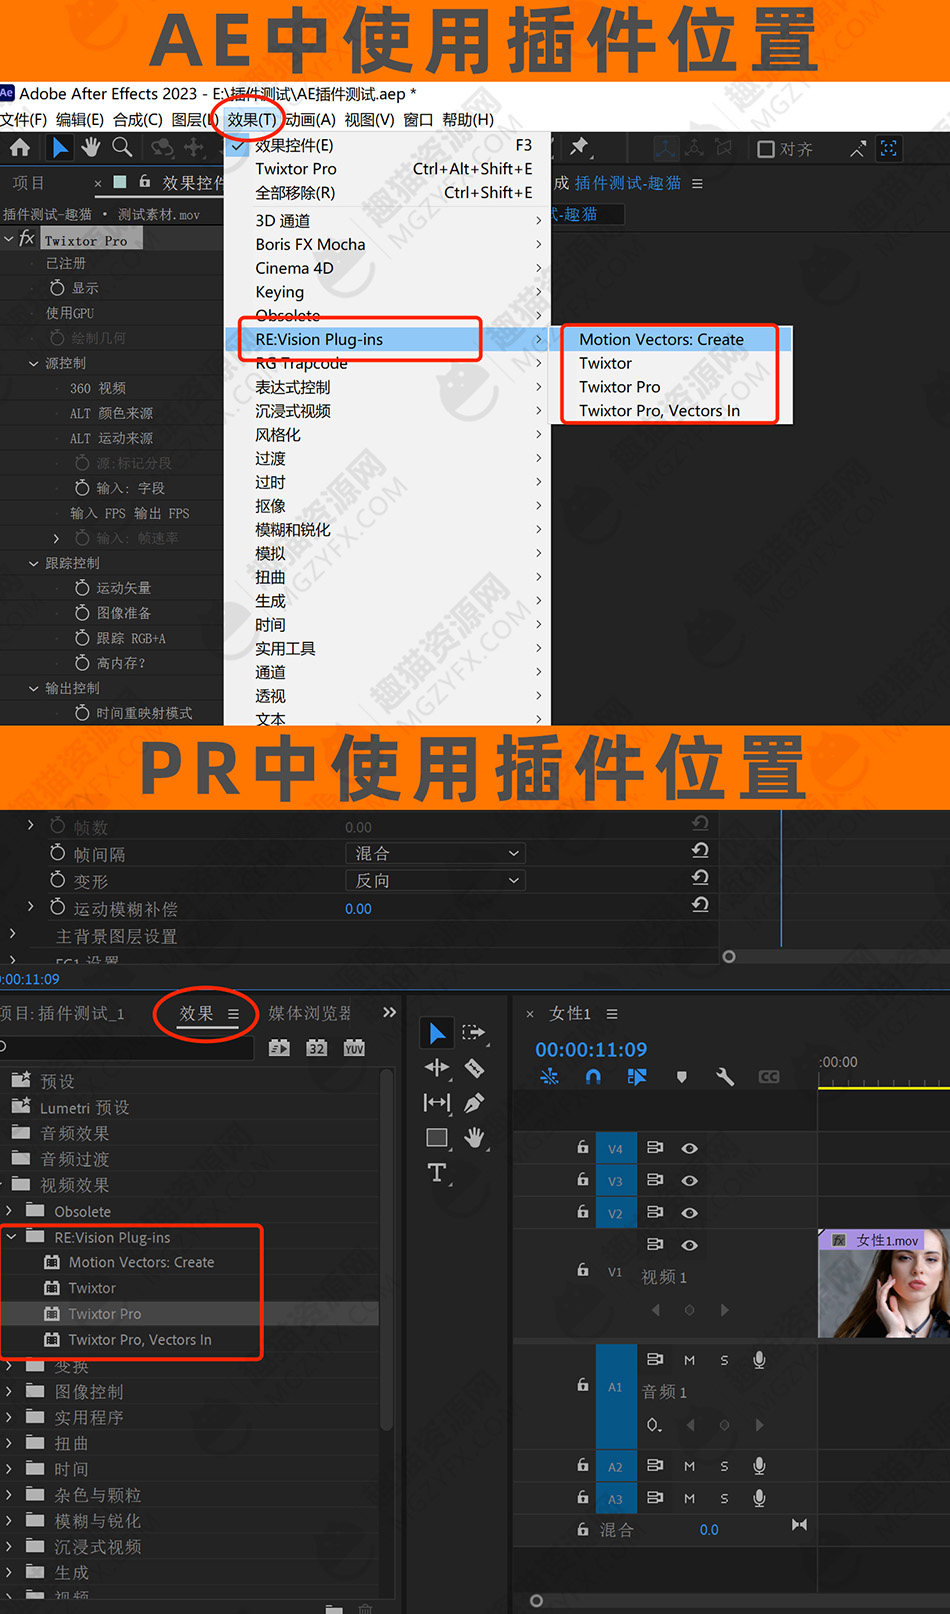
Task: Select the After Effects Zoom magnifier tool
Action: (x=122, y=148)
